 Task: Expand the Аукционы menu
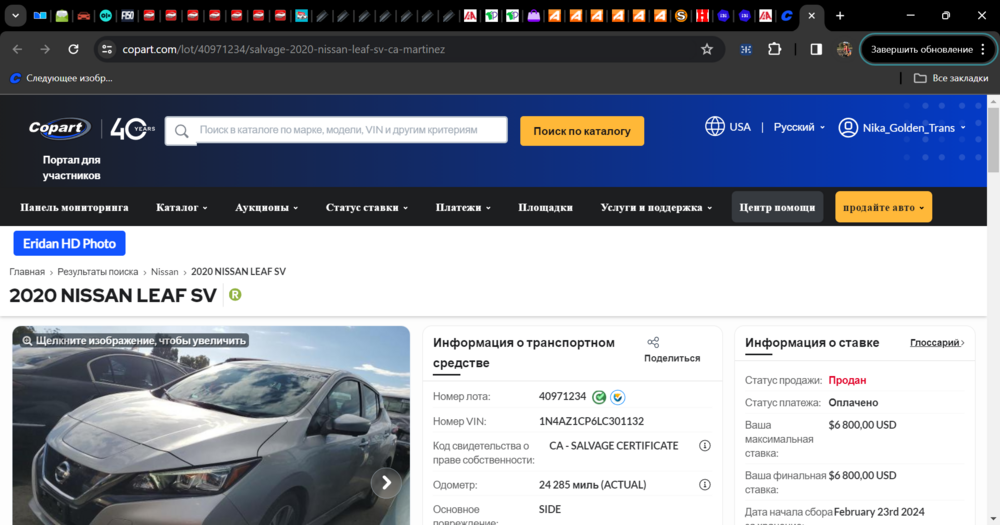pos(267,207)
